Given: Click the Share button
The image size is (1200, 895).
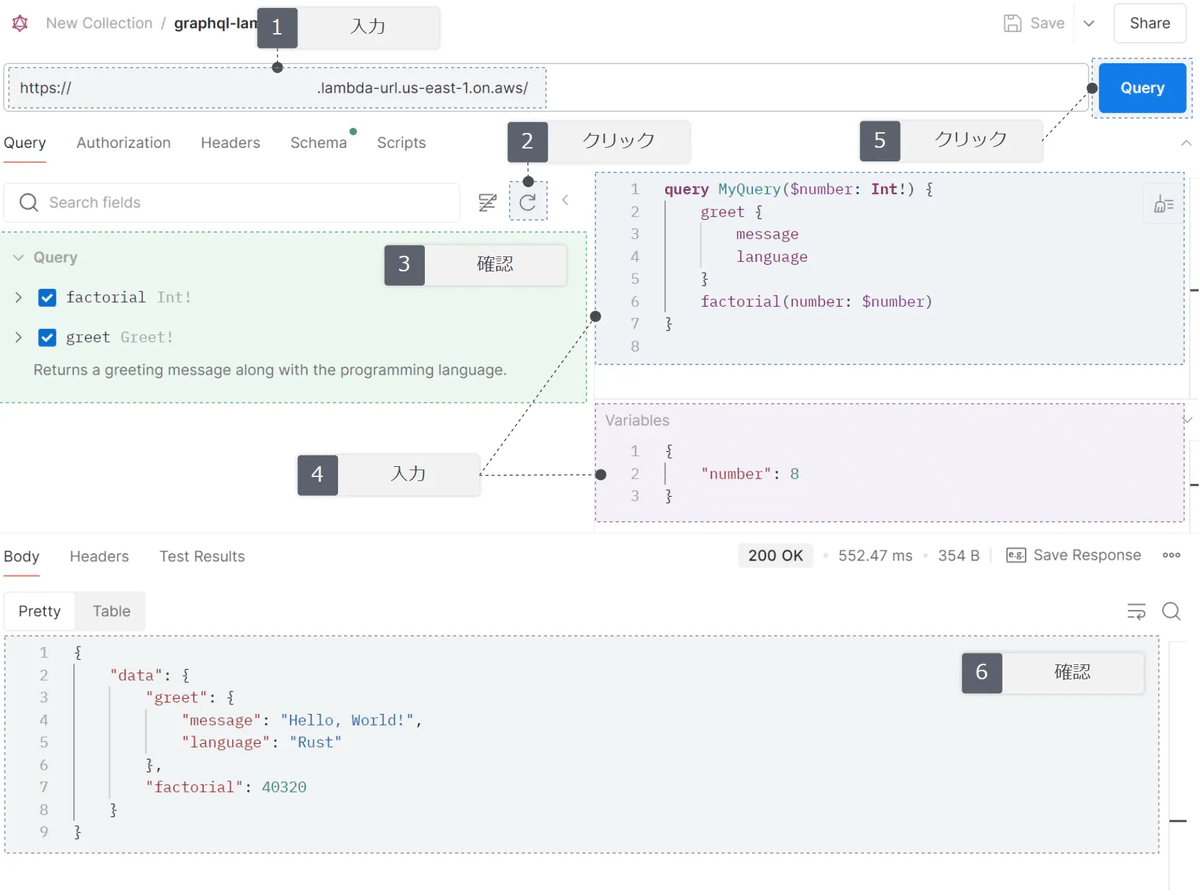Looking at the screenshot, I should pyautogui.click(x=1149, y=22).
